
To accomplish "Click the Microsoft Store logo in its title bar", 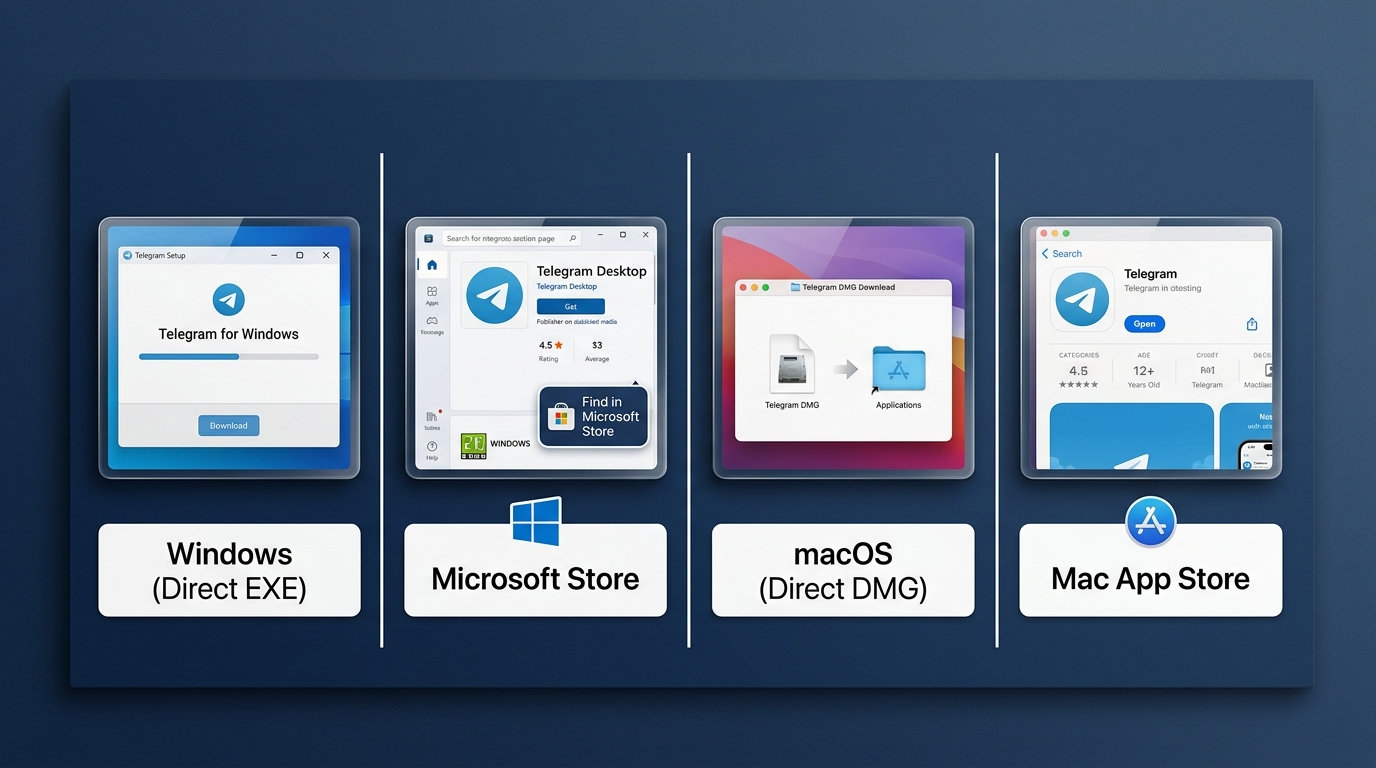I will point(428,239).
